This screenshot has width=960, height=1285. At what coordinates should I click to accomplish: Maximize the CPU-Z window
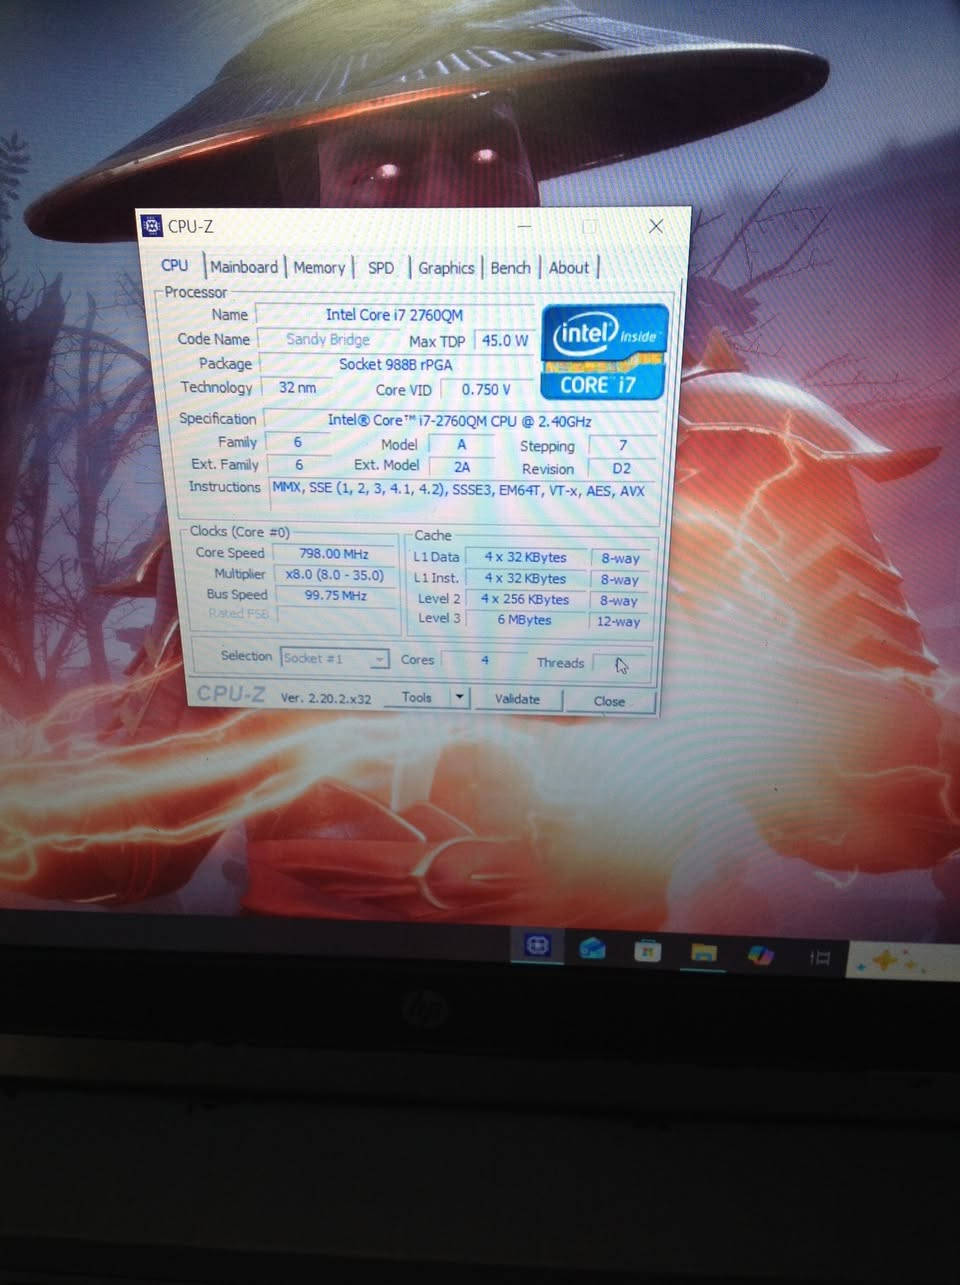[590, 227]
